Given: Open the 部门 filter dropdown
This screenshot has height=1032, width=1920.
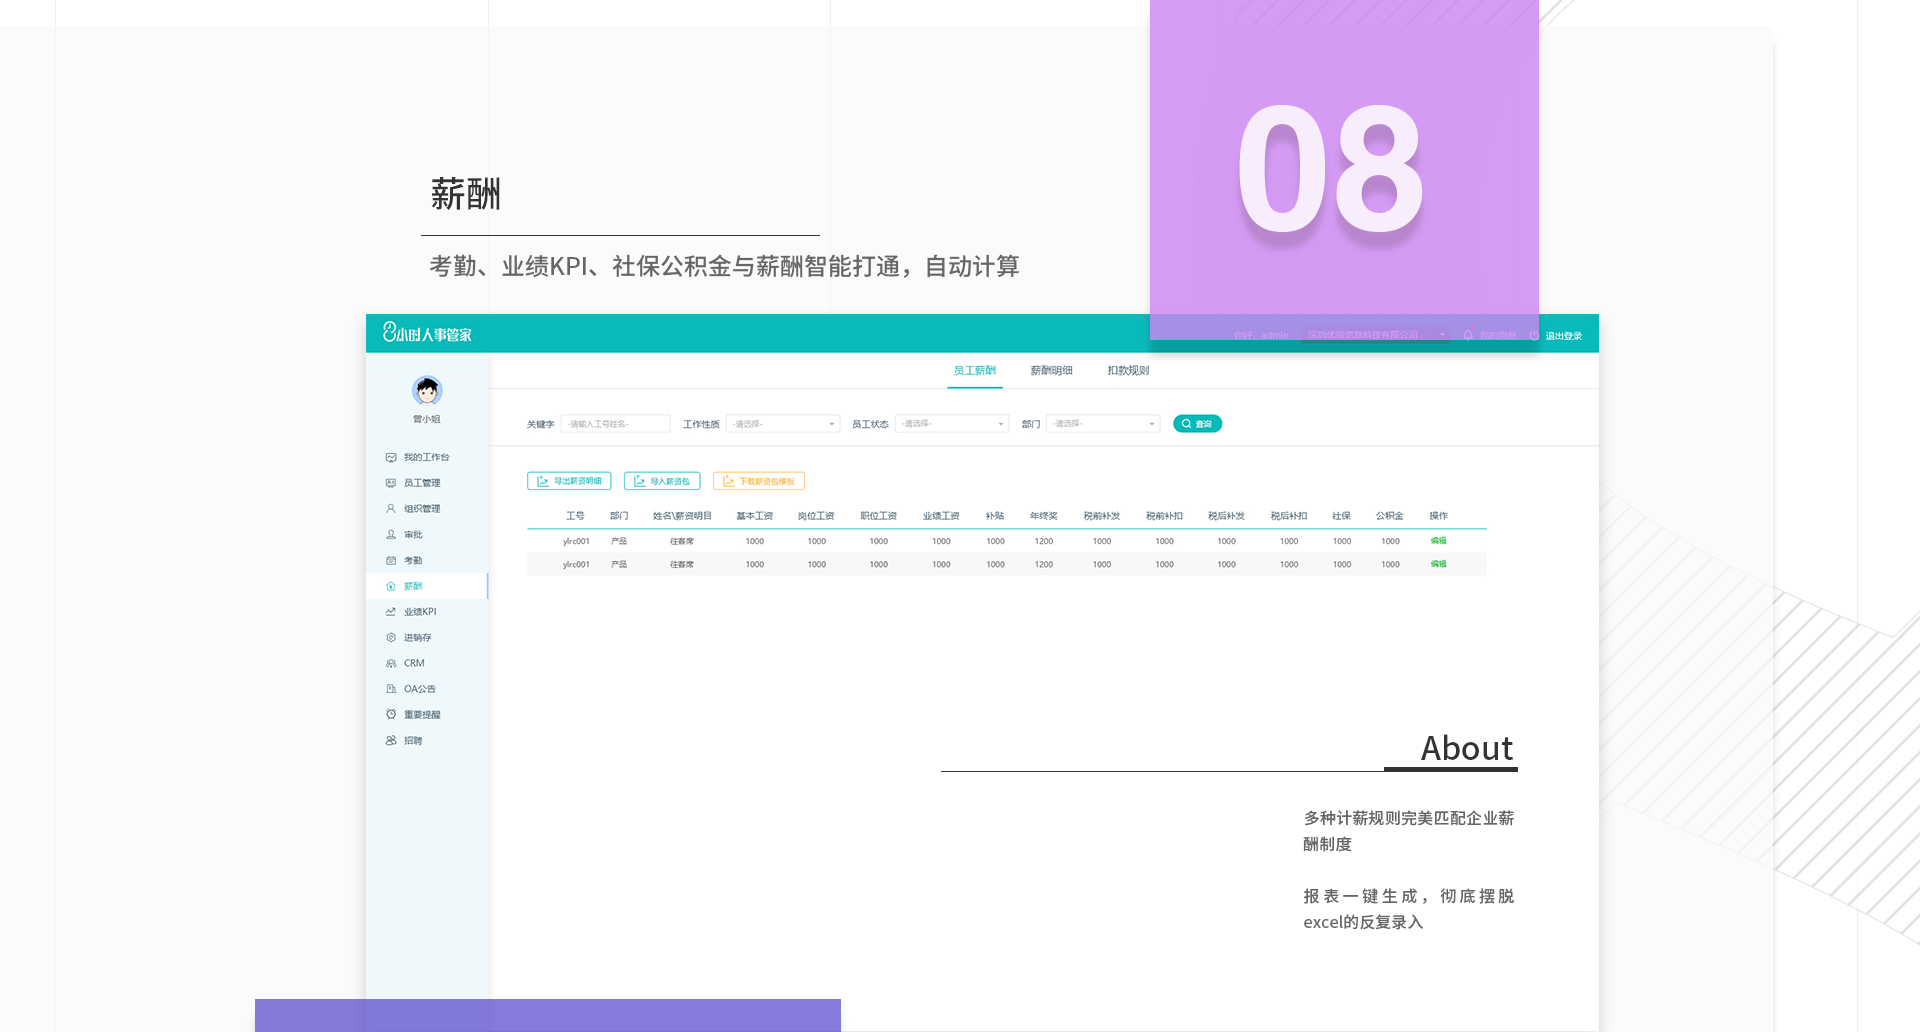Looking at the screenshot, I should 1103,424.
